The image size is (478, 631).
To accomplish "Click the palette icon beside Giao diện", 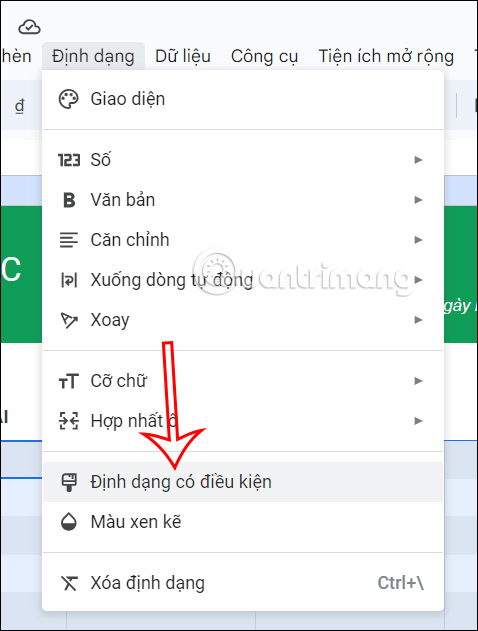I will pyautogui.click(x=68, y=99).
